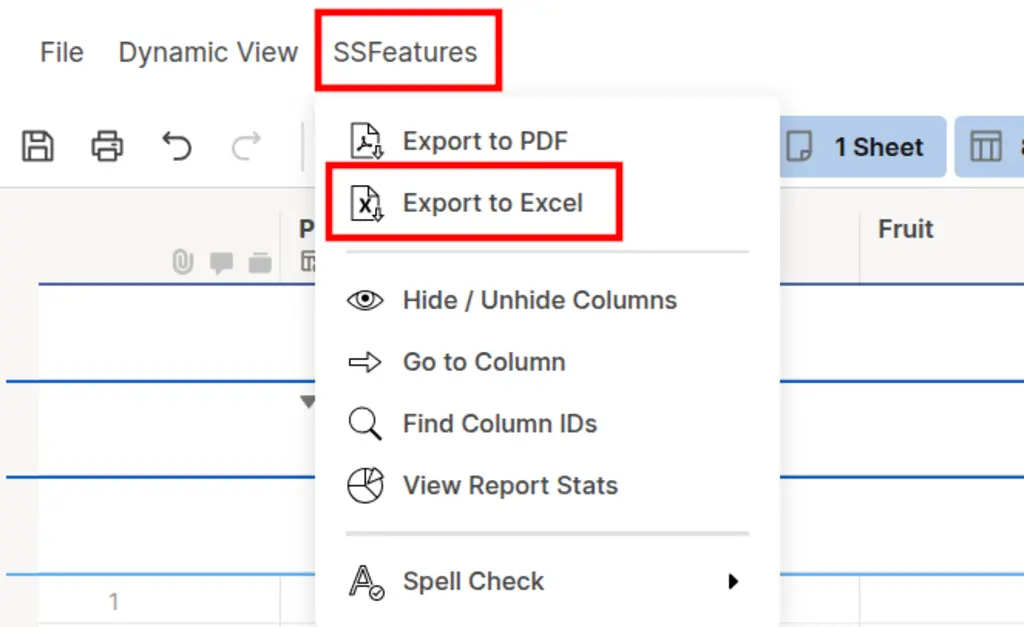Click the pie chart Report Stats icon
The height and width of the screenshot is (627, 1024).
[365, 485]
